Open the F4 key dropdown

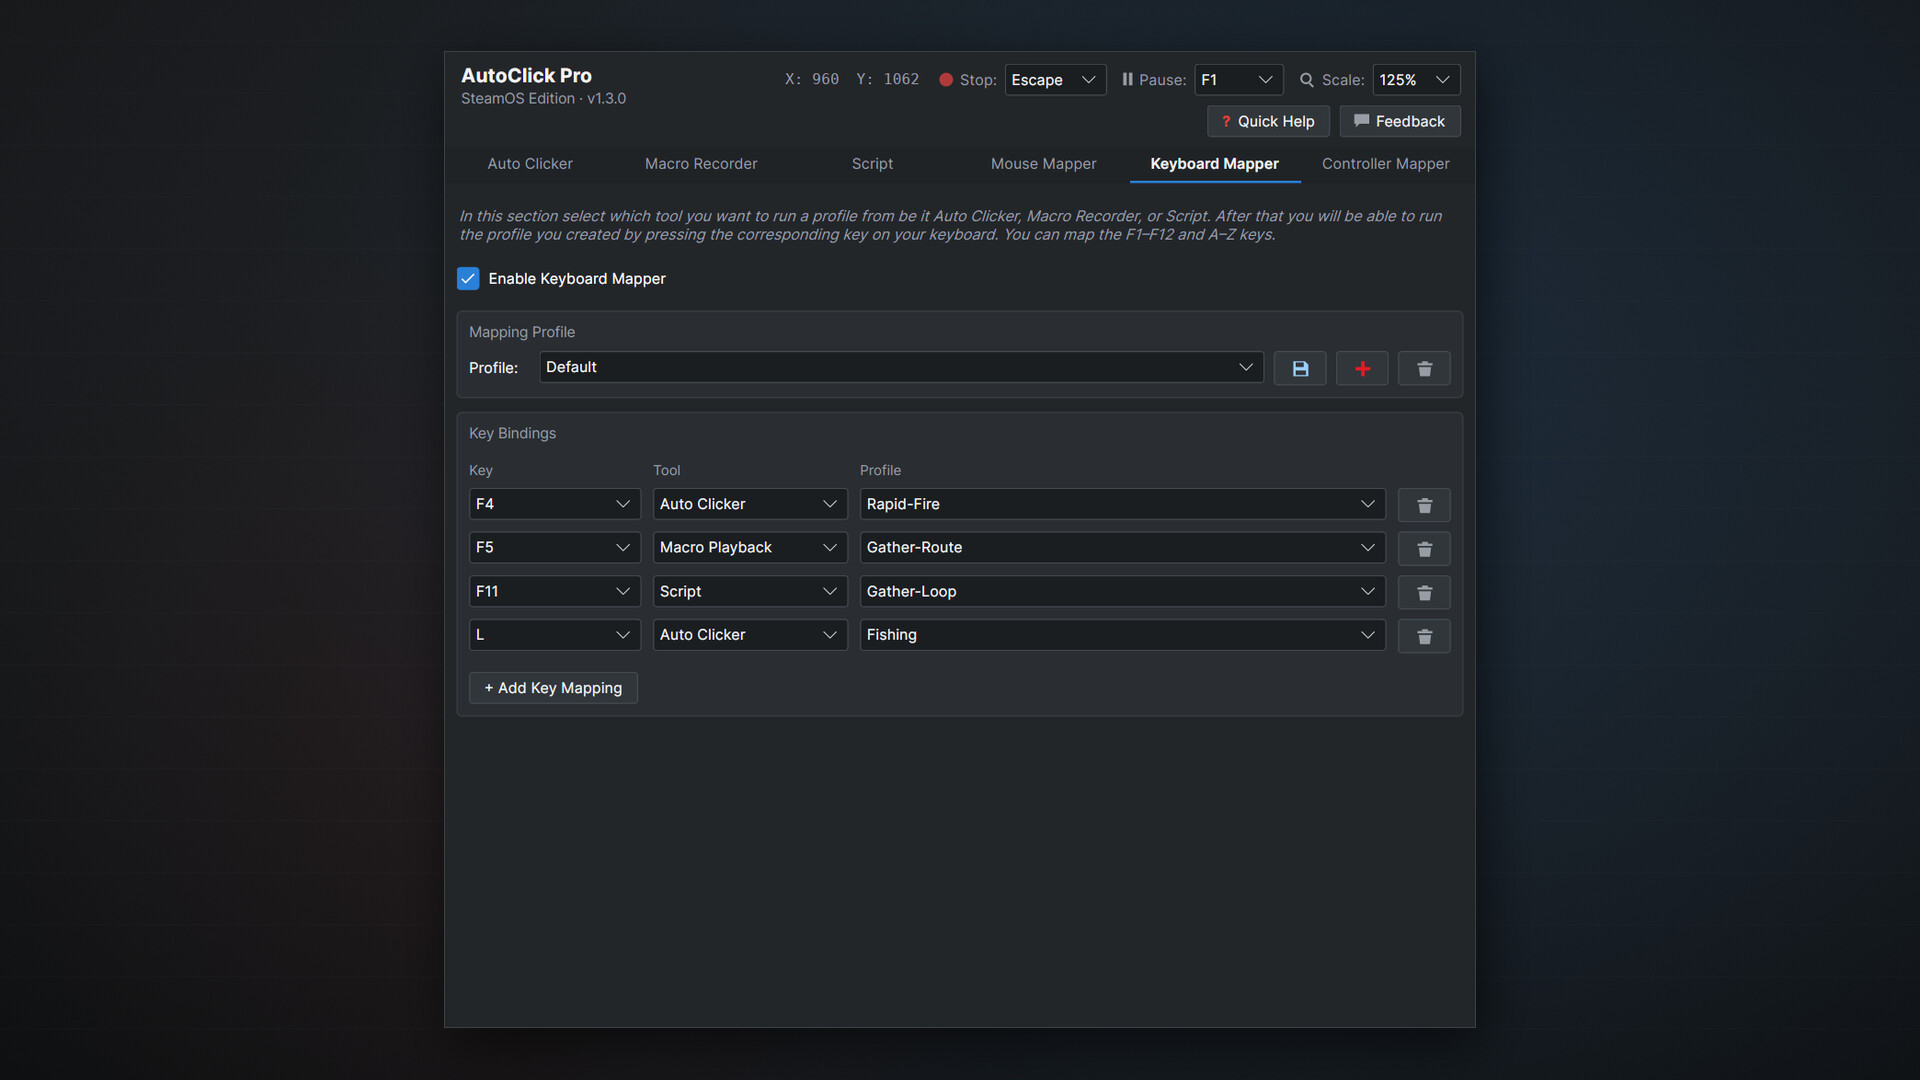tap(555, 504)
